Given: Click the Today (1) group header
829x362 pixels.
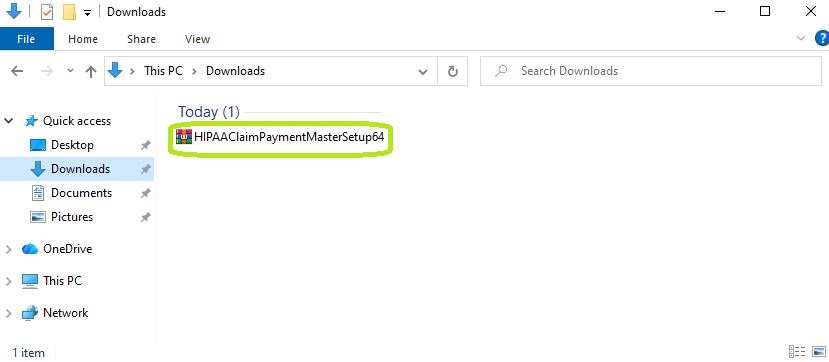Looking at the screenshot, I should 209,112.
